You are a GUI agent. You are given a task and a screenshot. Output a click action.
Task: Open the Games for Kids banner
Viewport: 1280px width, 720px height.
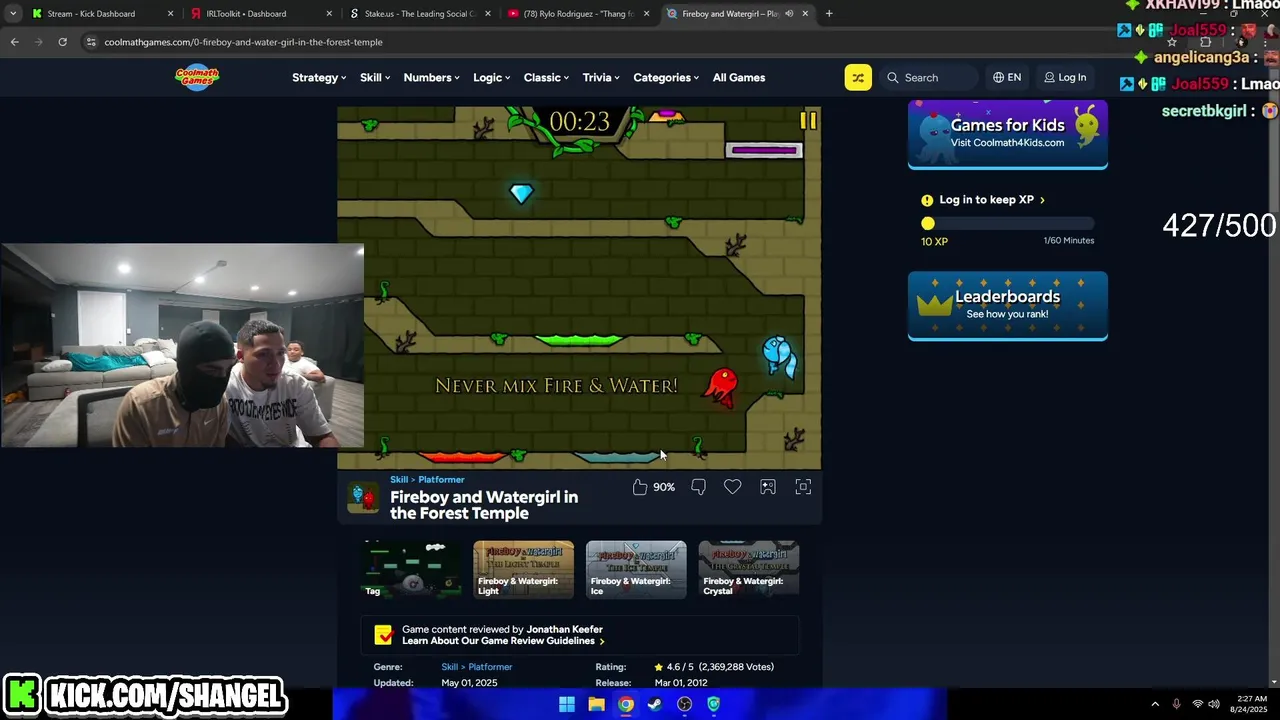pyautogui.click(x=1007, y=134)
